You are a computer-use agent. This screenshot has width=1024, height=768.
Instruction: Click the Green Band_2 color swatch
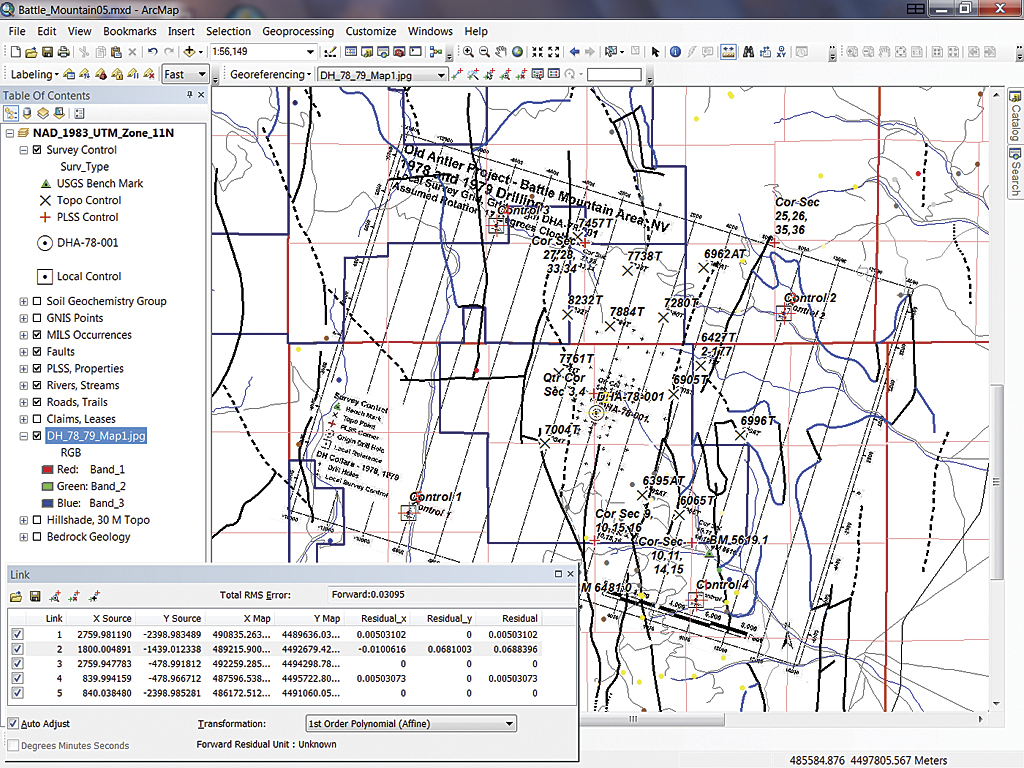pos(47,487)
